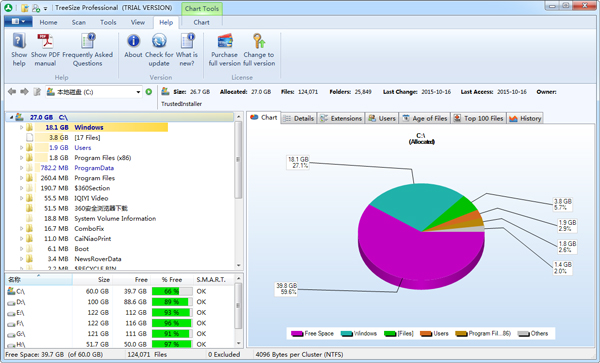
Task: Expand the ComboFix folder
Action: [x=21, y=229]
